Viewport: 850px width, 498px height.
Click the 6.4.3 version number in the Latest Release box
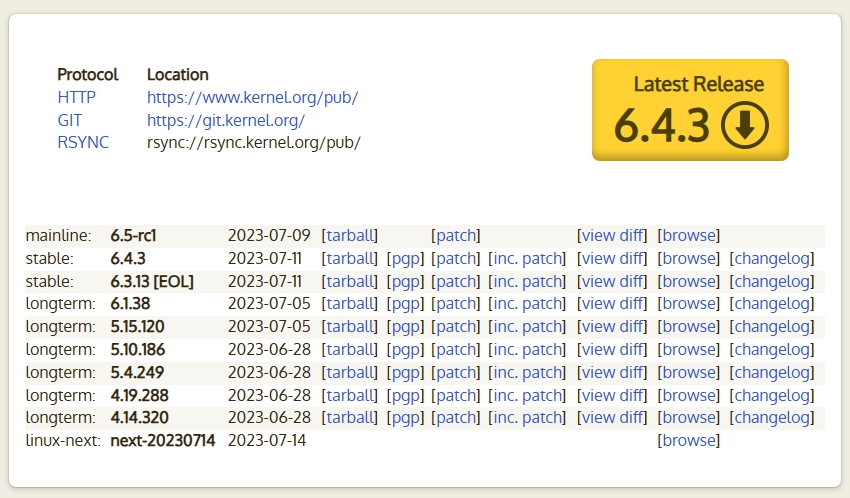tap(661, 126)
